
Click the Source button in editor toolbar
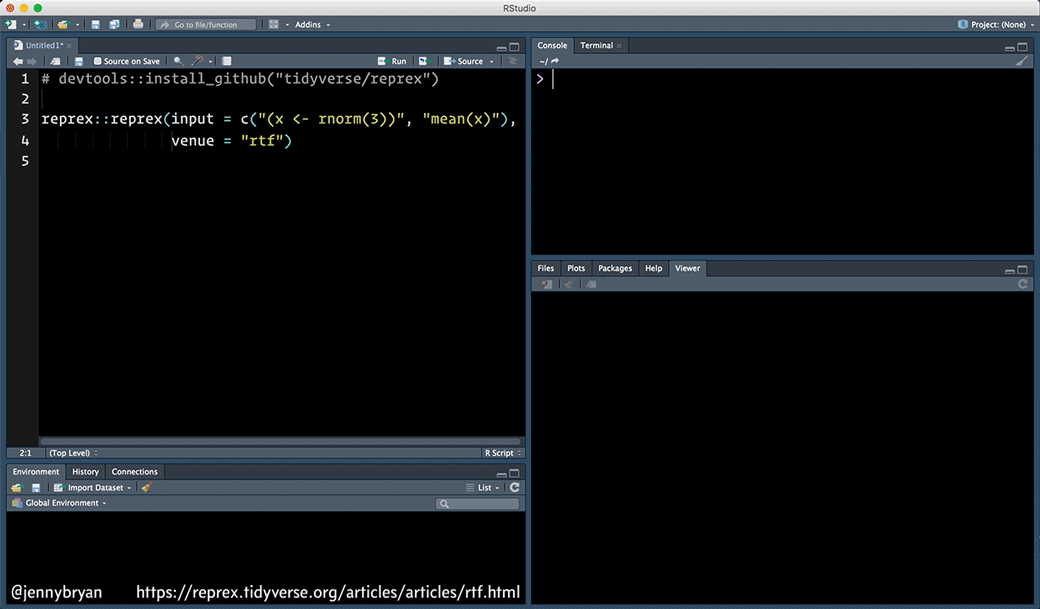click(464, 61)
